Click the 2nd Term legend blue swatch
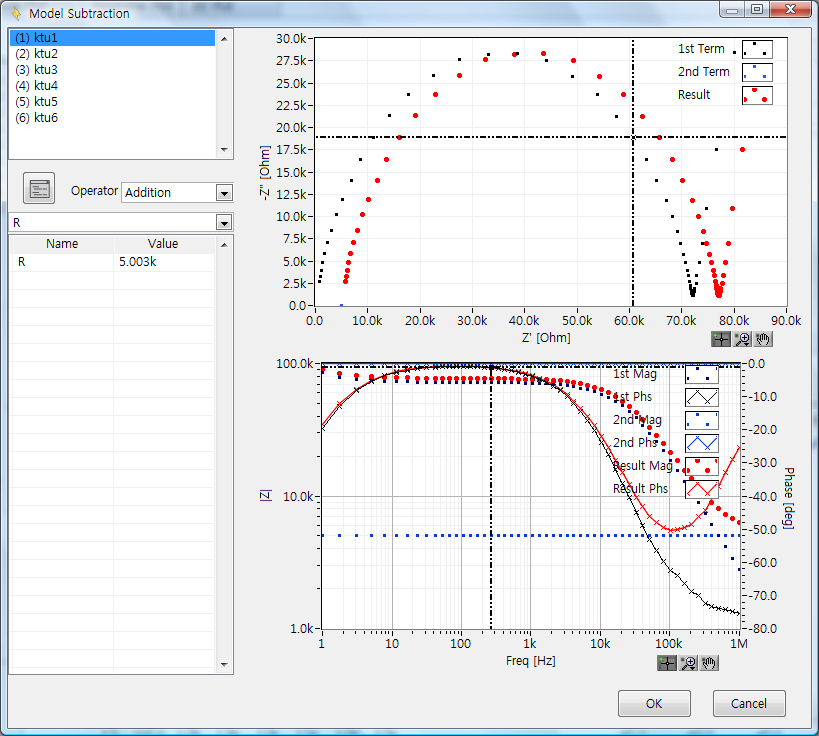Screen dimensions: 819x736 pos(757,72)
